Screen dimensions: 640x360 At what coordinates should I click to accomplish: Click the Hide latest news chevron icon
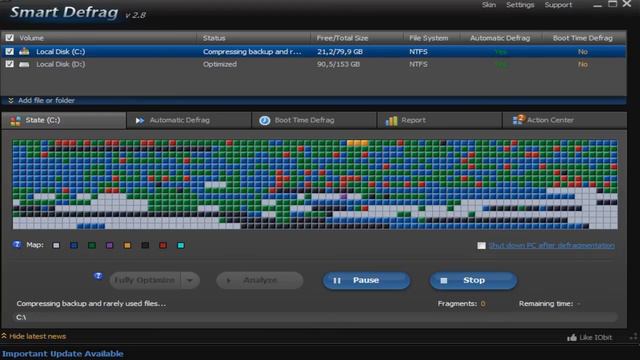(x=4, y=336)
